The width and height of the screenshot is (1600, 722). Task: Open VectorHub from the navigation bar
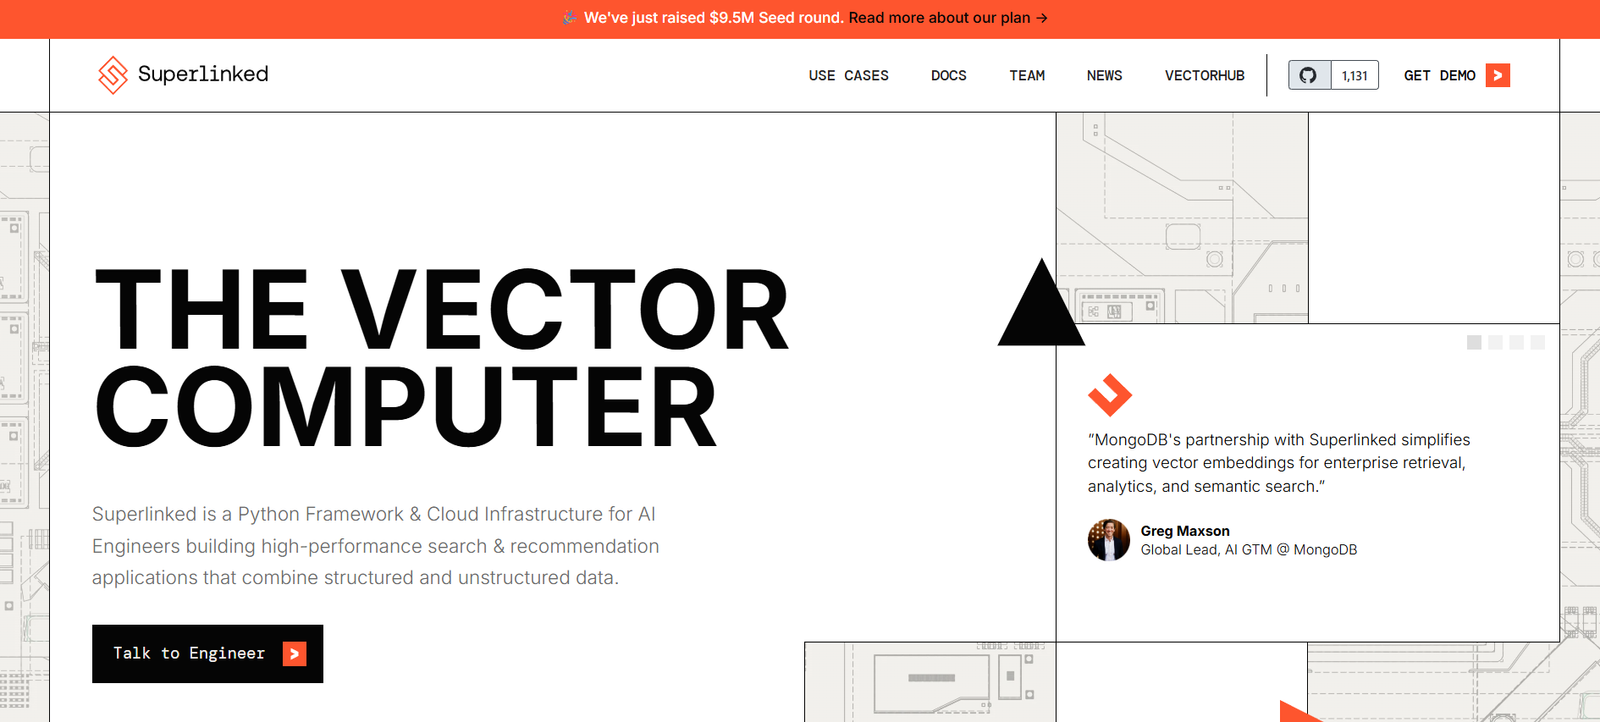1204,75
